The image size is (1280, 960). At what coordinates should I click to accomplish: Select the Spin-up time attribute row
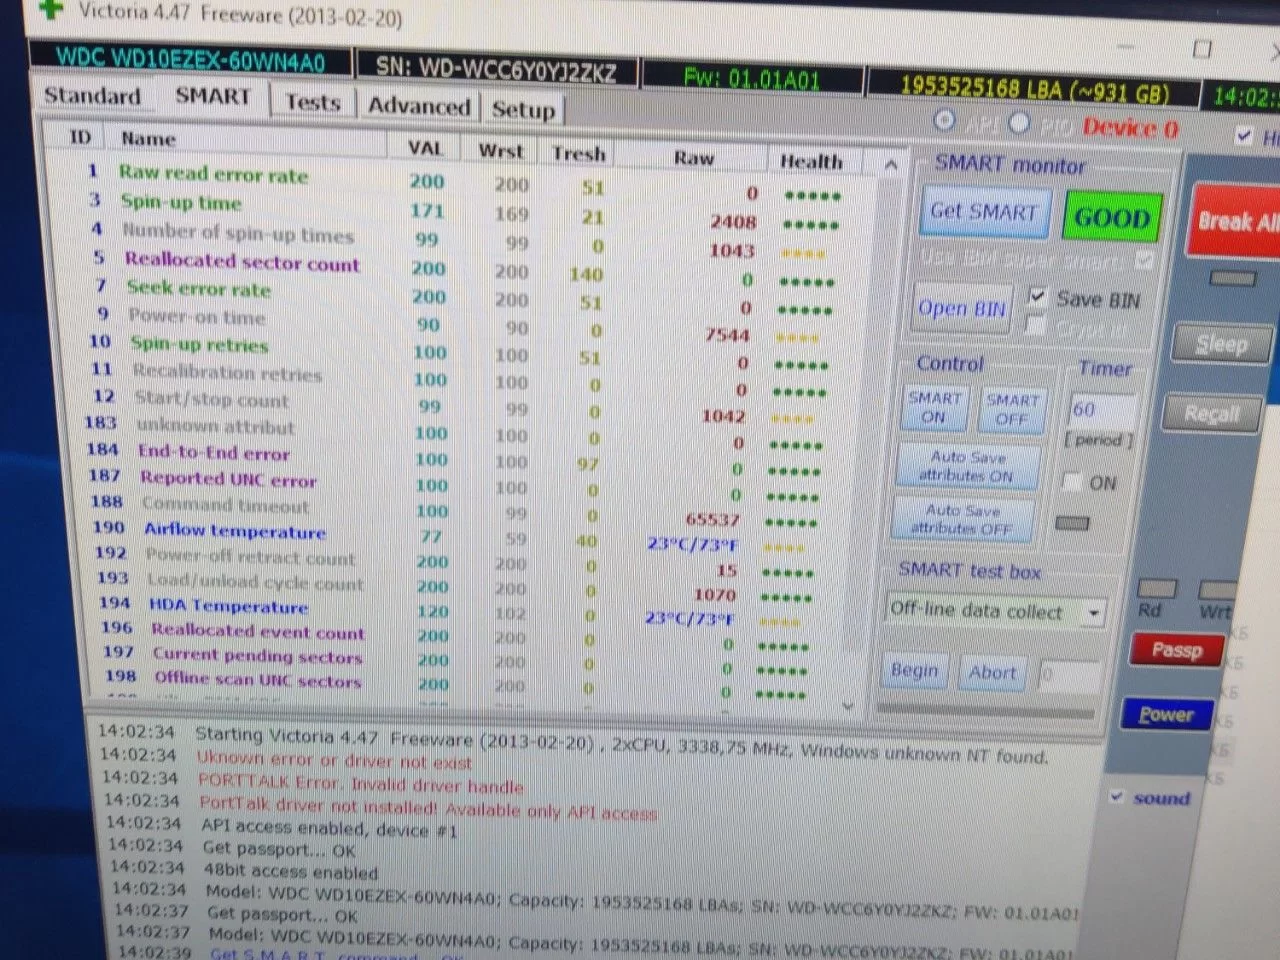tap(465, 211)
